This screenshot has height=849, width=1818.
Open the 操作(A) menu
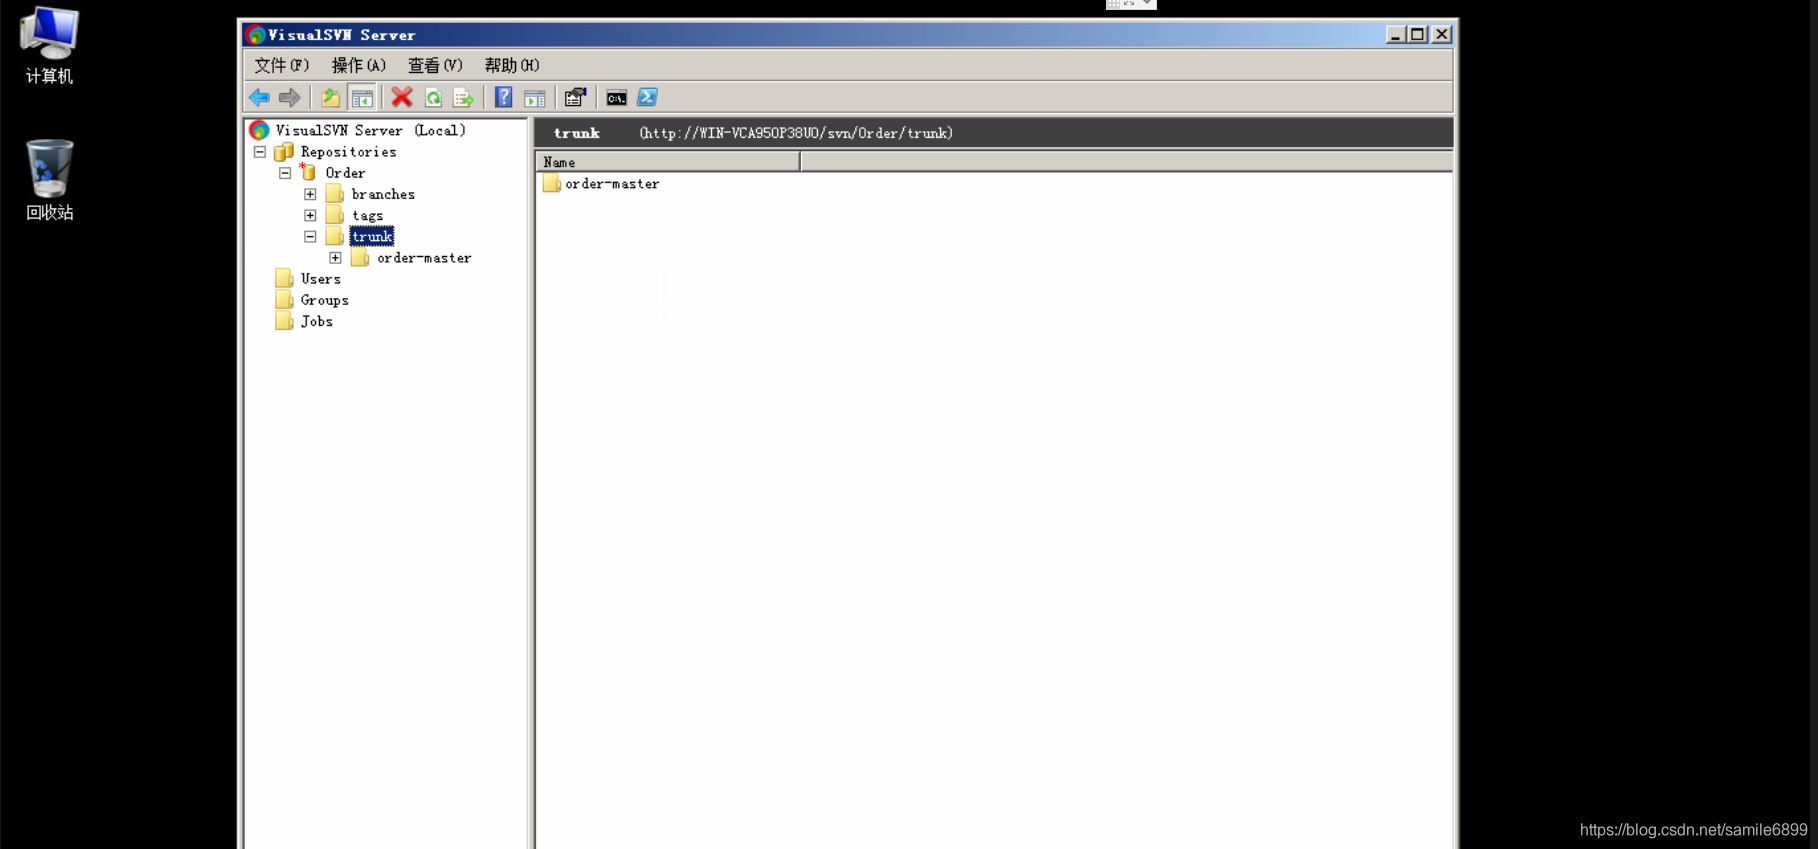pos(358,65)
